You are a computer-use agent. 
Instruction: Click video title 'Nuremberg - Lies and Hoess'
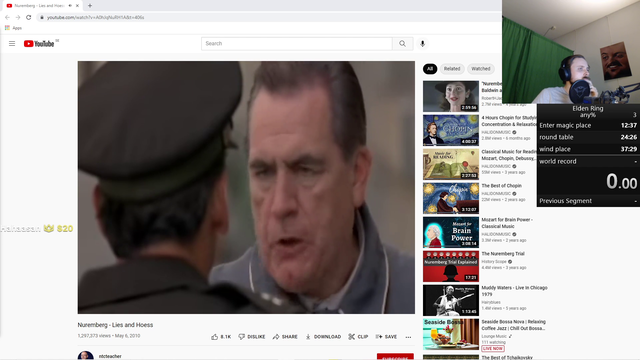tap(115, 325)
